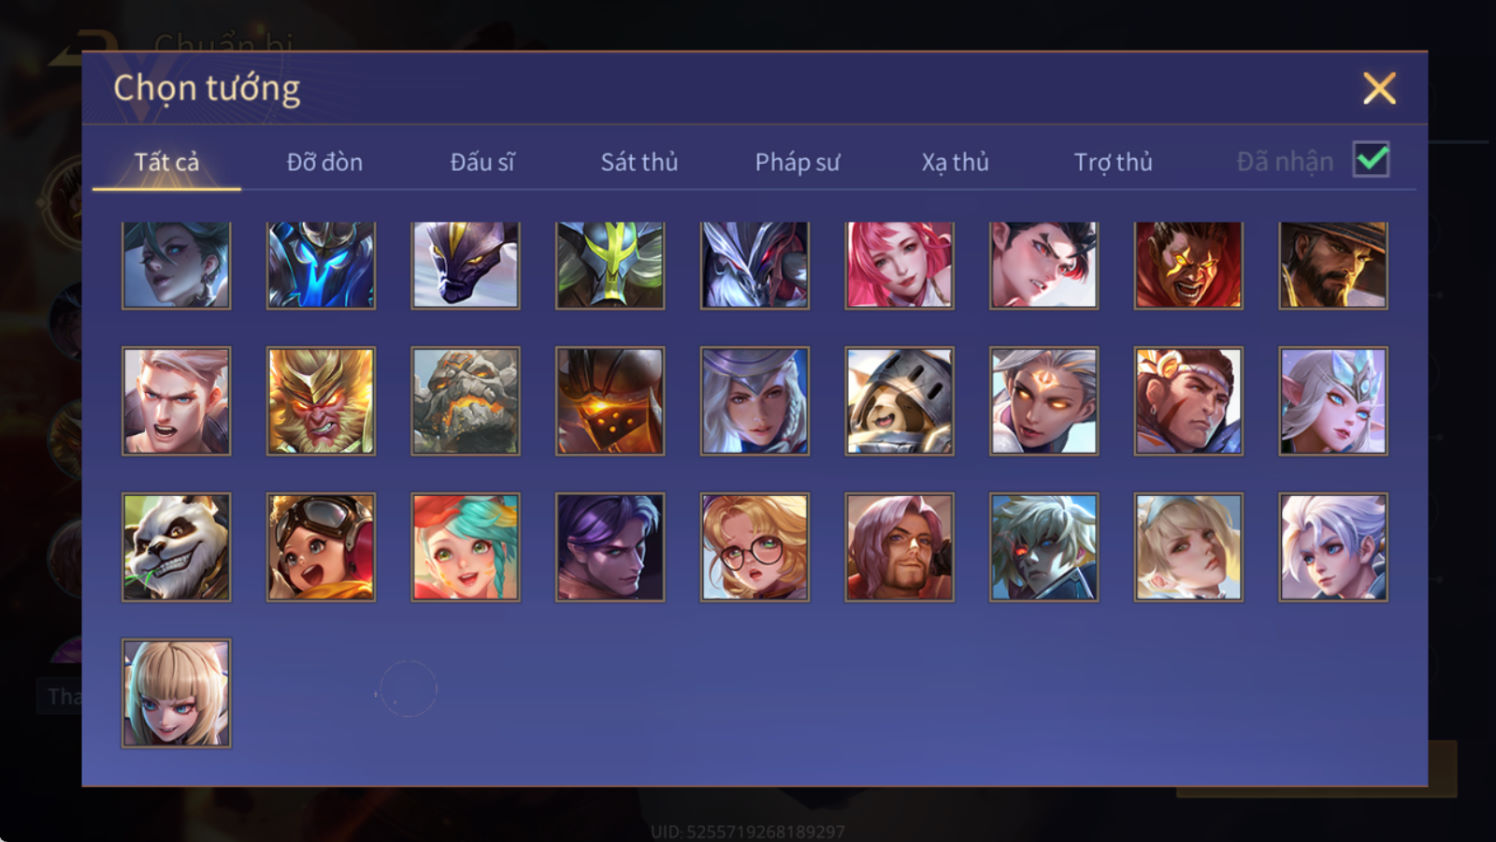Filter heroes by Pháp sư
Viewport: 1496px width, 842px height.
click(797, 162)
